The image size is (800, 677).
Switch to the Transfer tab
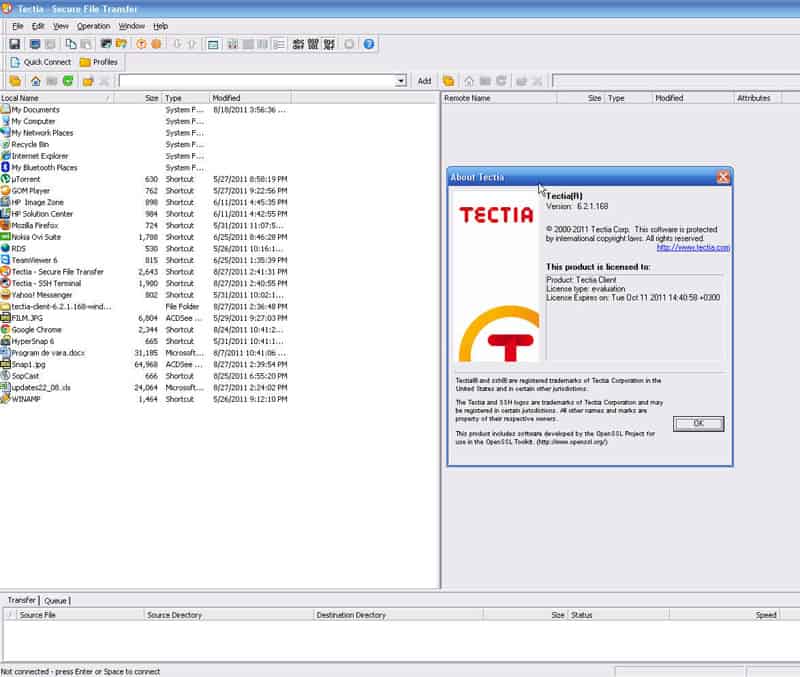pyautogui.click(x=22, y=600)
